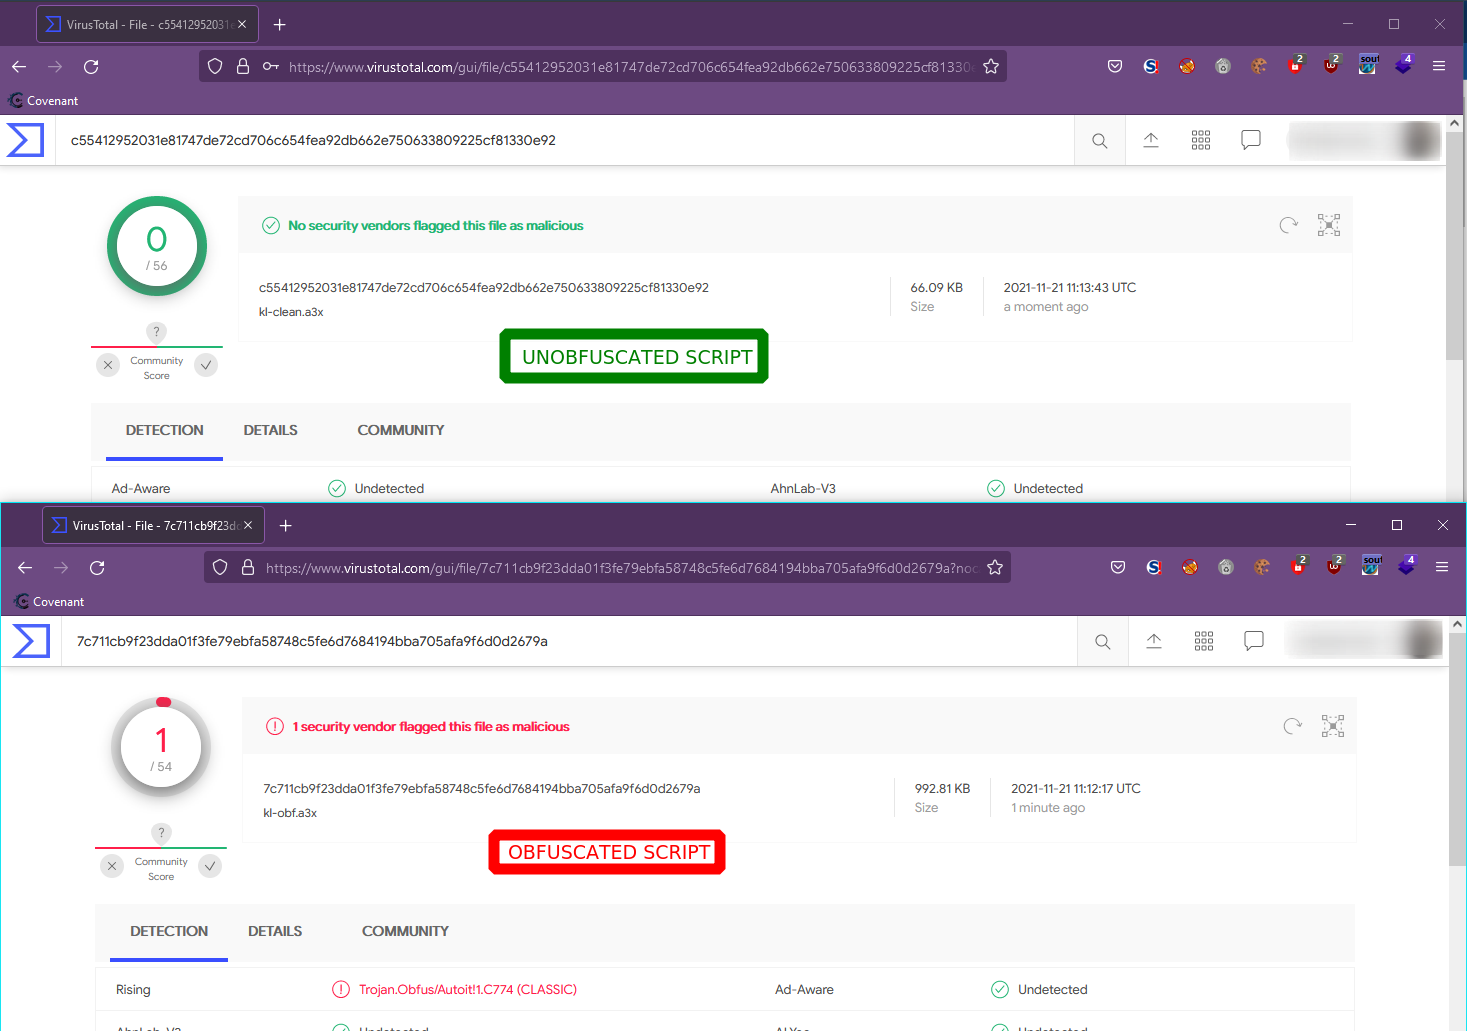The height and width of the screenshot is (1031, 1467).
Task: Click Rising vendor row label
Action: 133,989
